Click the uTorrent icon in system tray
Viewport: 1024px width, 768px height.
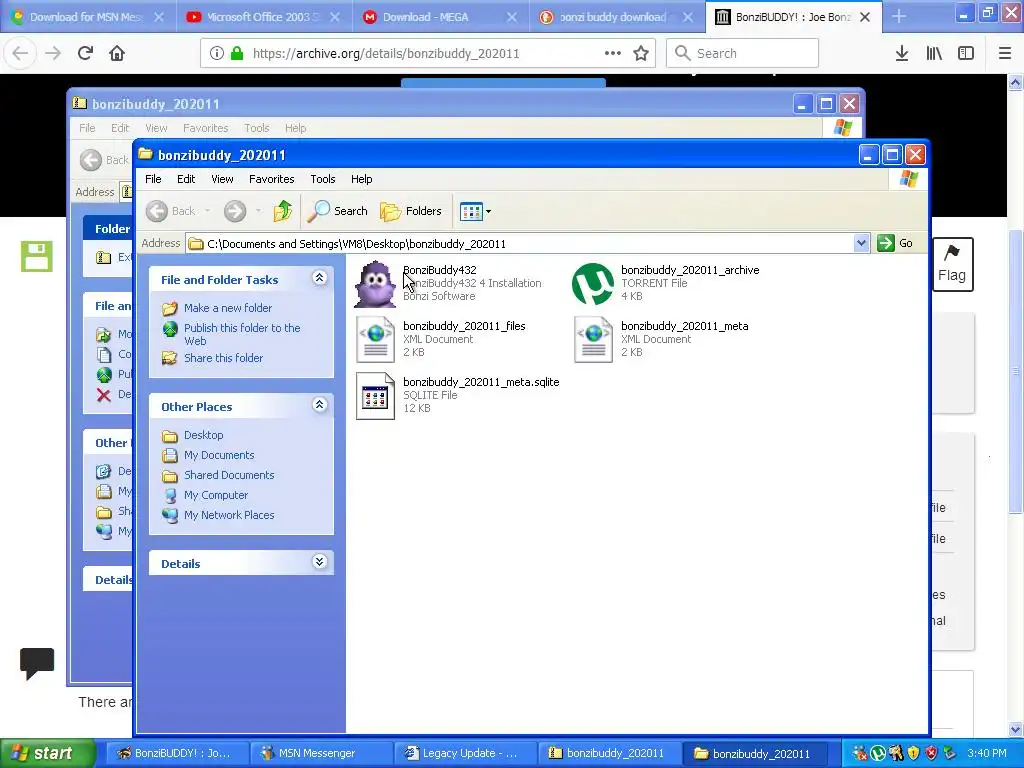tap(878, 753)
